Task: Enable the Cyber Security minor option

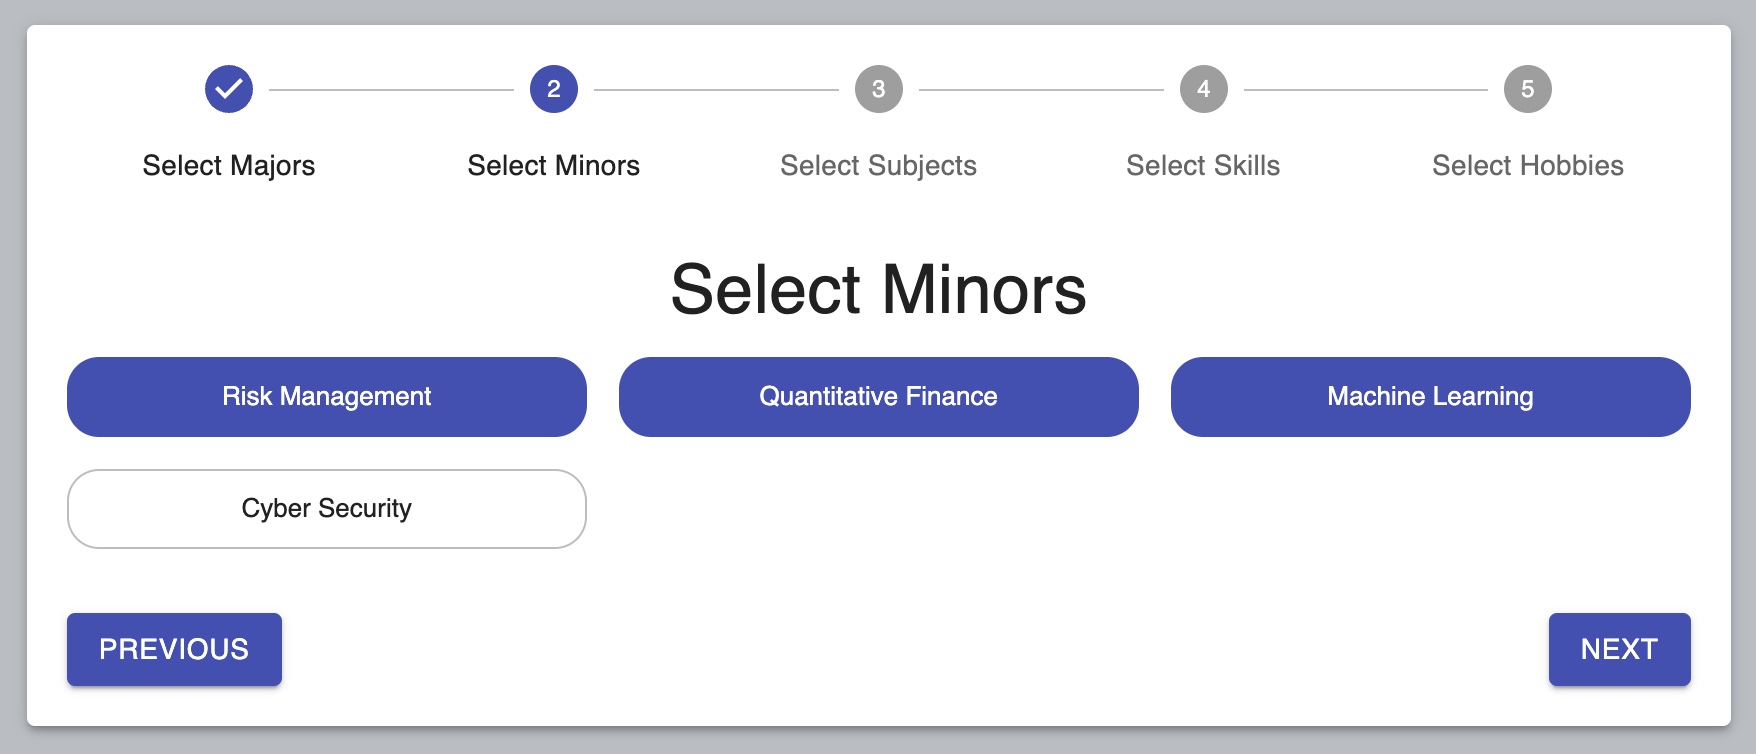Action: [x=327, y=509]
